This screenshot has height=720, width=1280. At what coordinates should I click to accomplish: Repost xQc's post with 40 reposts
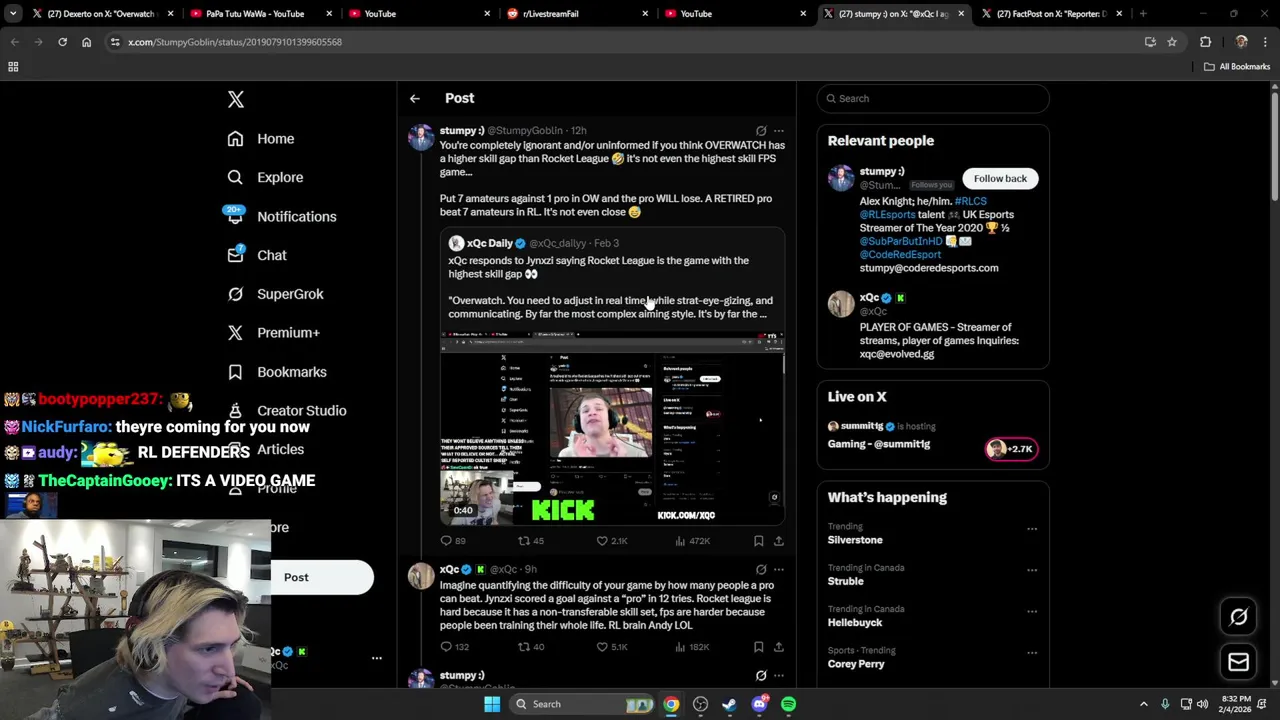(x=530, y=647)
